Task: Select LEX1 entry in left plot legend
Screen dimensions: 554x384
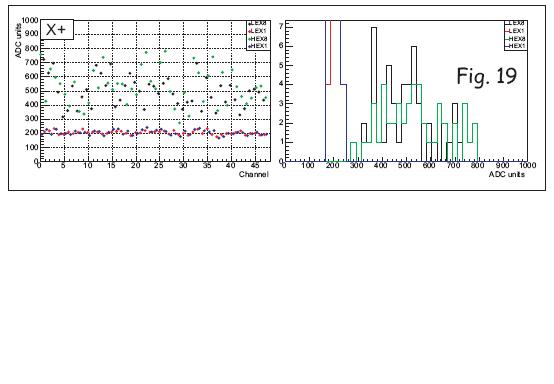Action: (x=258, y=31)
